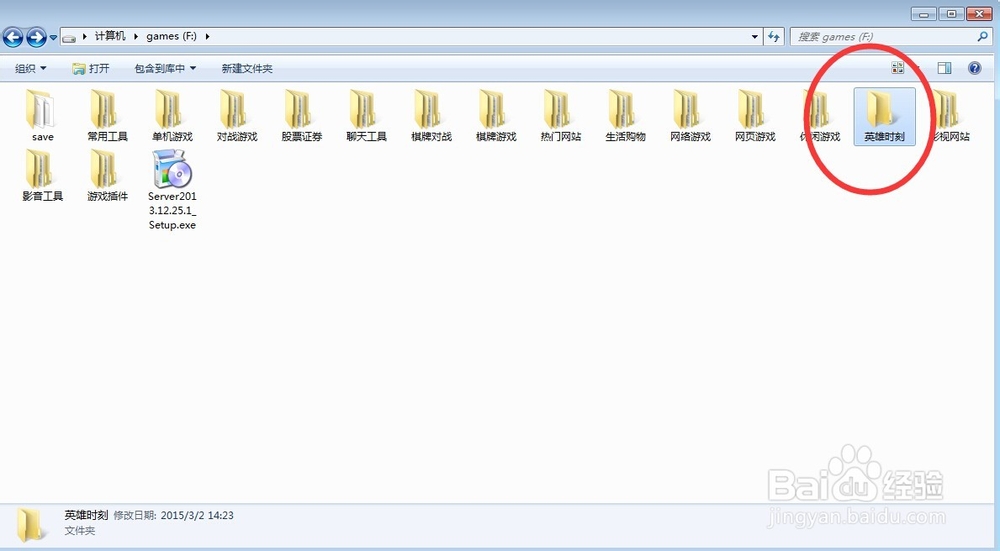The image size is (1000, 551).
Task: Go forward with the Forward arrow
Action: pos(36,37)
